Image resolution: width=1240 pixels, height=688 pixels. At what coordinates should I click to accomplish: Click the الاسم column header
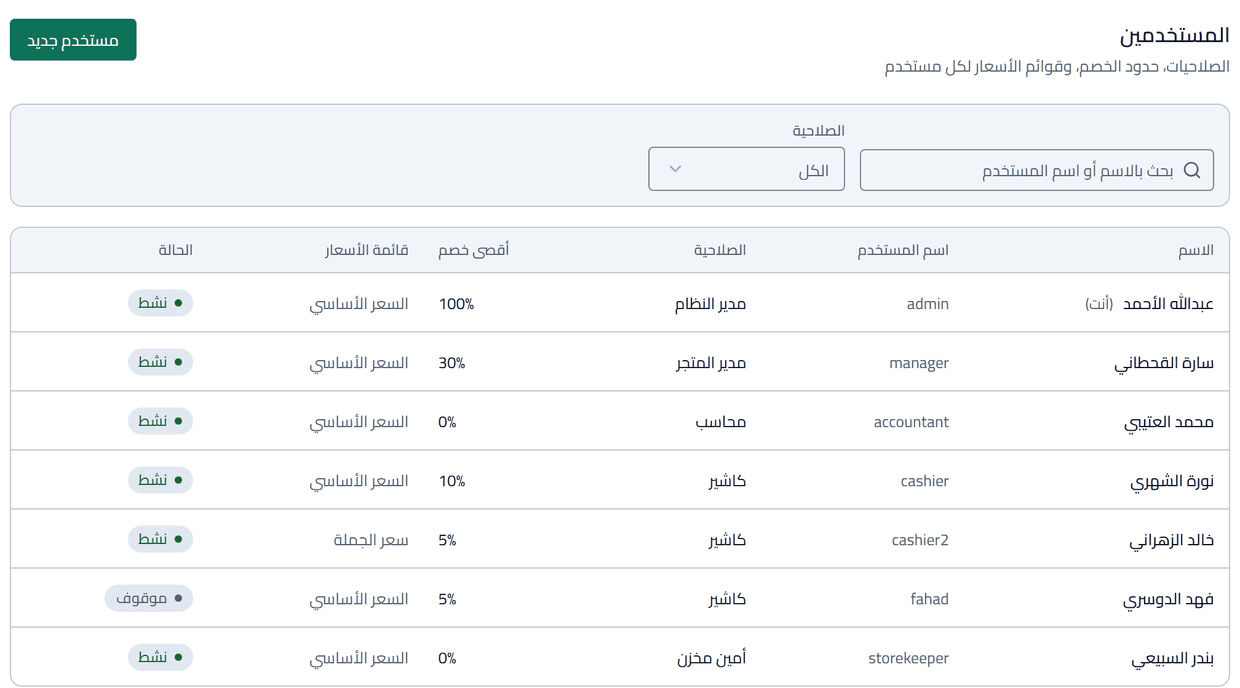[1196, 250]
